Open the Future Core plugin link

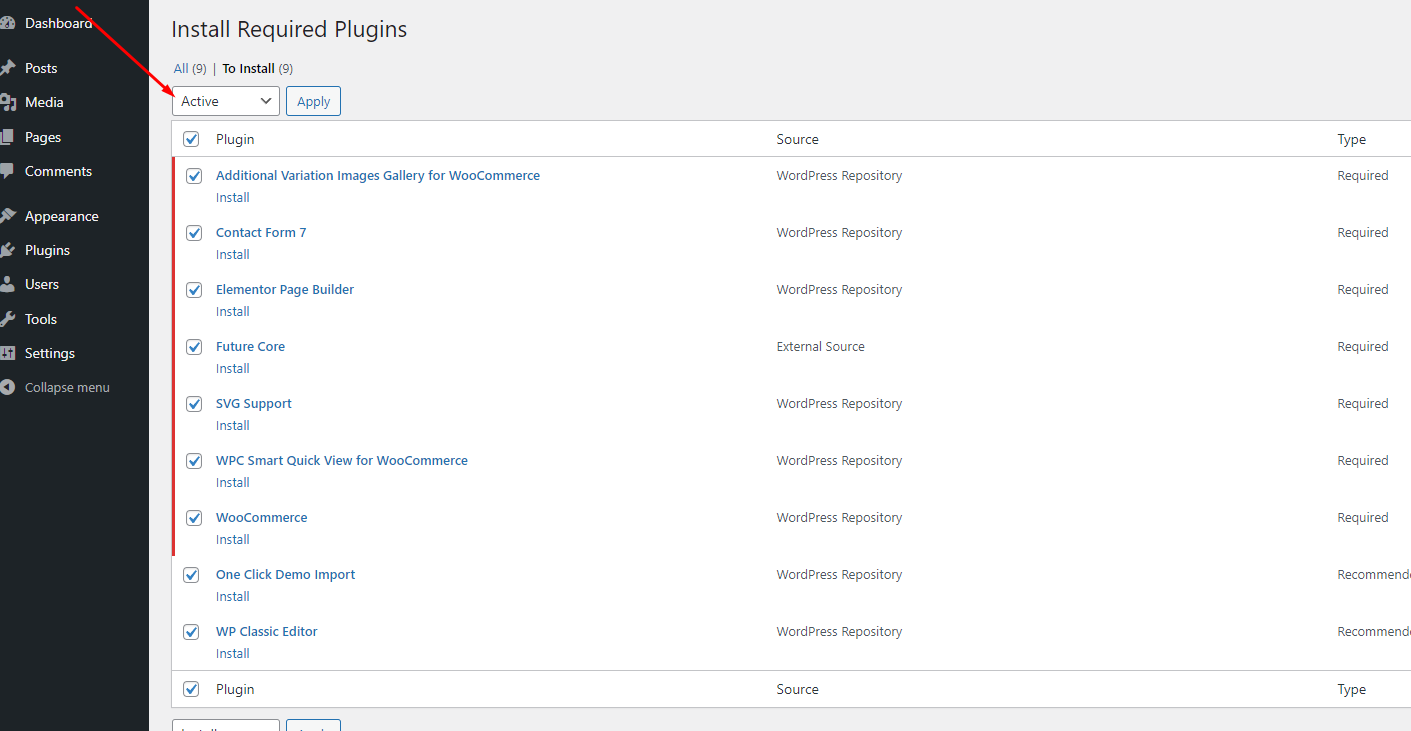point(250,346)
